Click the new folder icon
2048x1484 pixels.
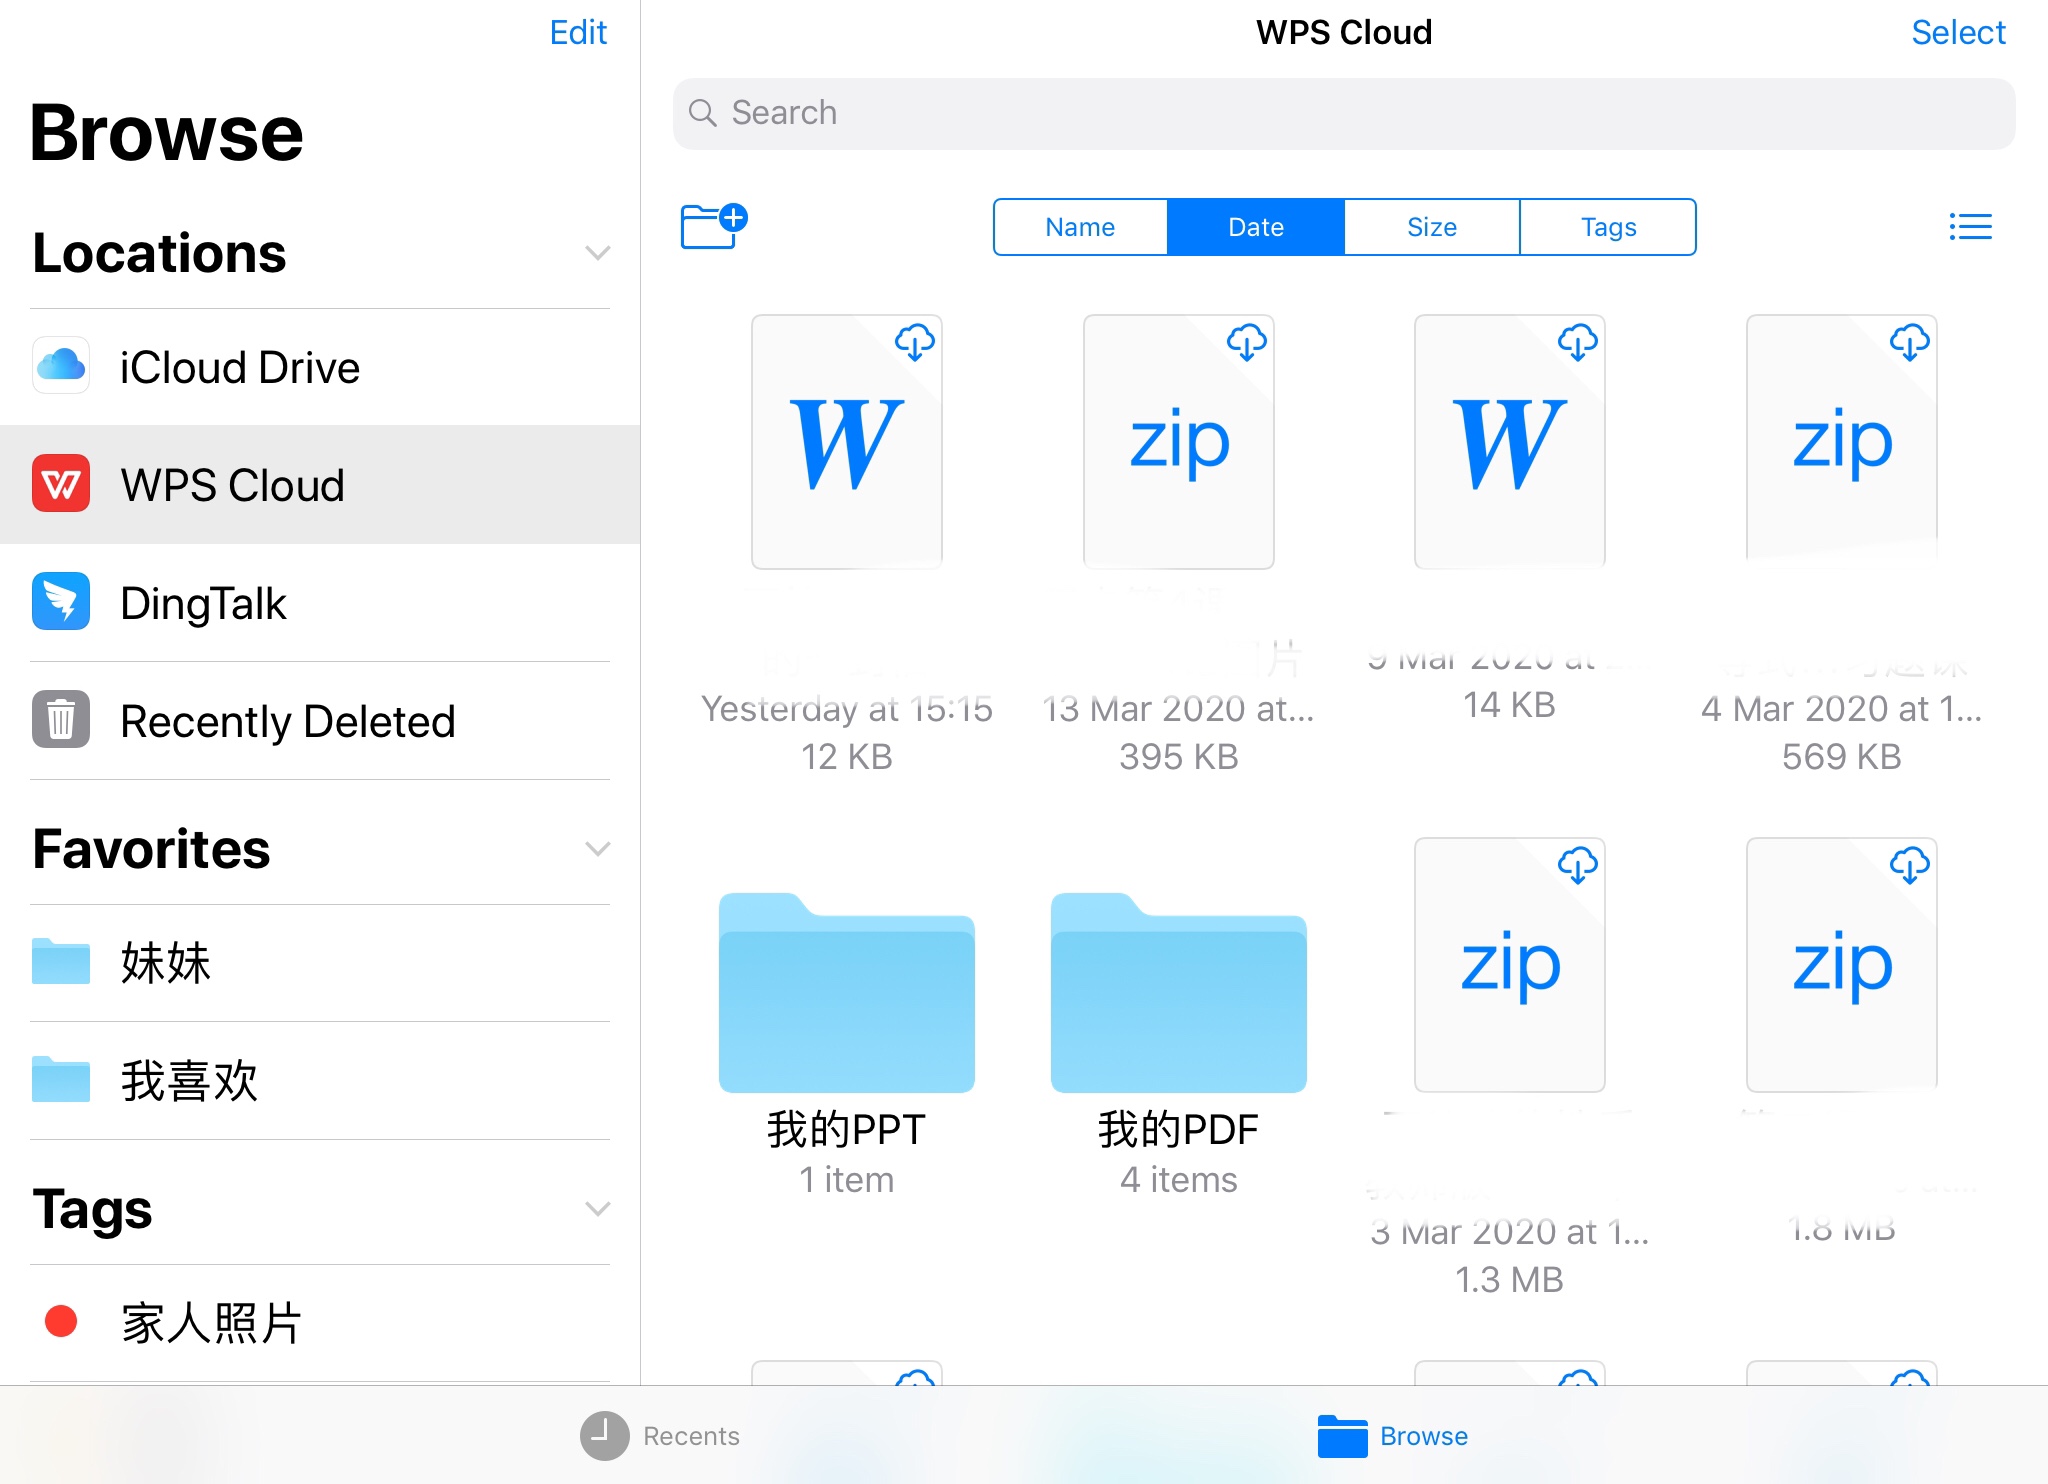tap(713, 226)
